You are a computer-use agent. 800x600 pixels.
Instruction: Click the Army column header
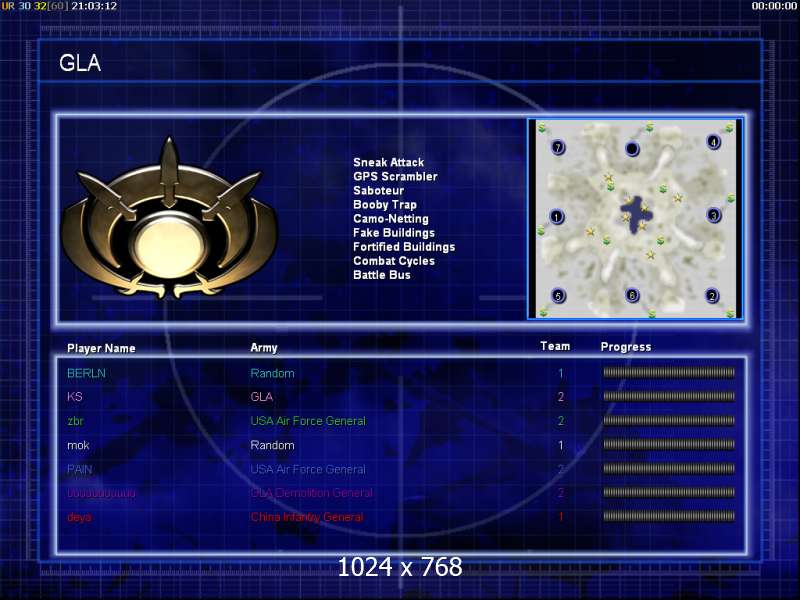click(x=264, y=348)
